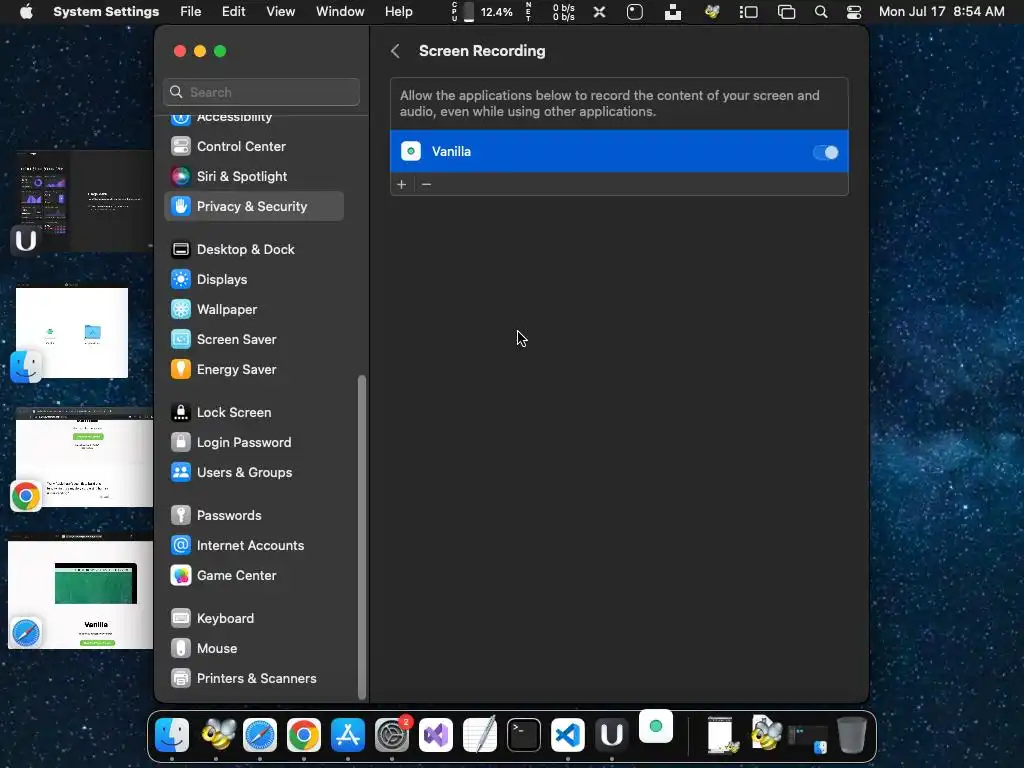
Task: Open System Settings icon in the Dock
Action: click(392, 735)
